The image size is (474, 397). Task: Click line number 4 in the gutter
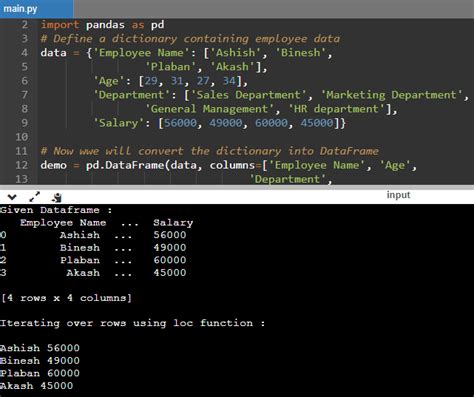pyautogui.click(x=24, y=53)
